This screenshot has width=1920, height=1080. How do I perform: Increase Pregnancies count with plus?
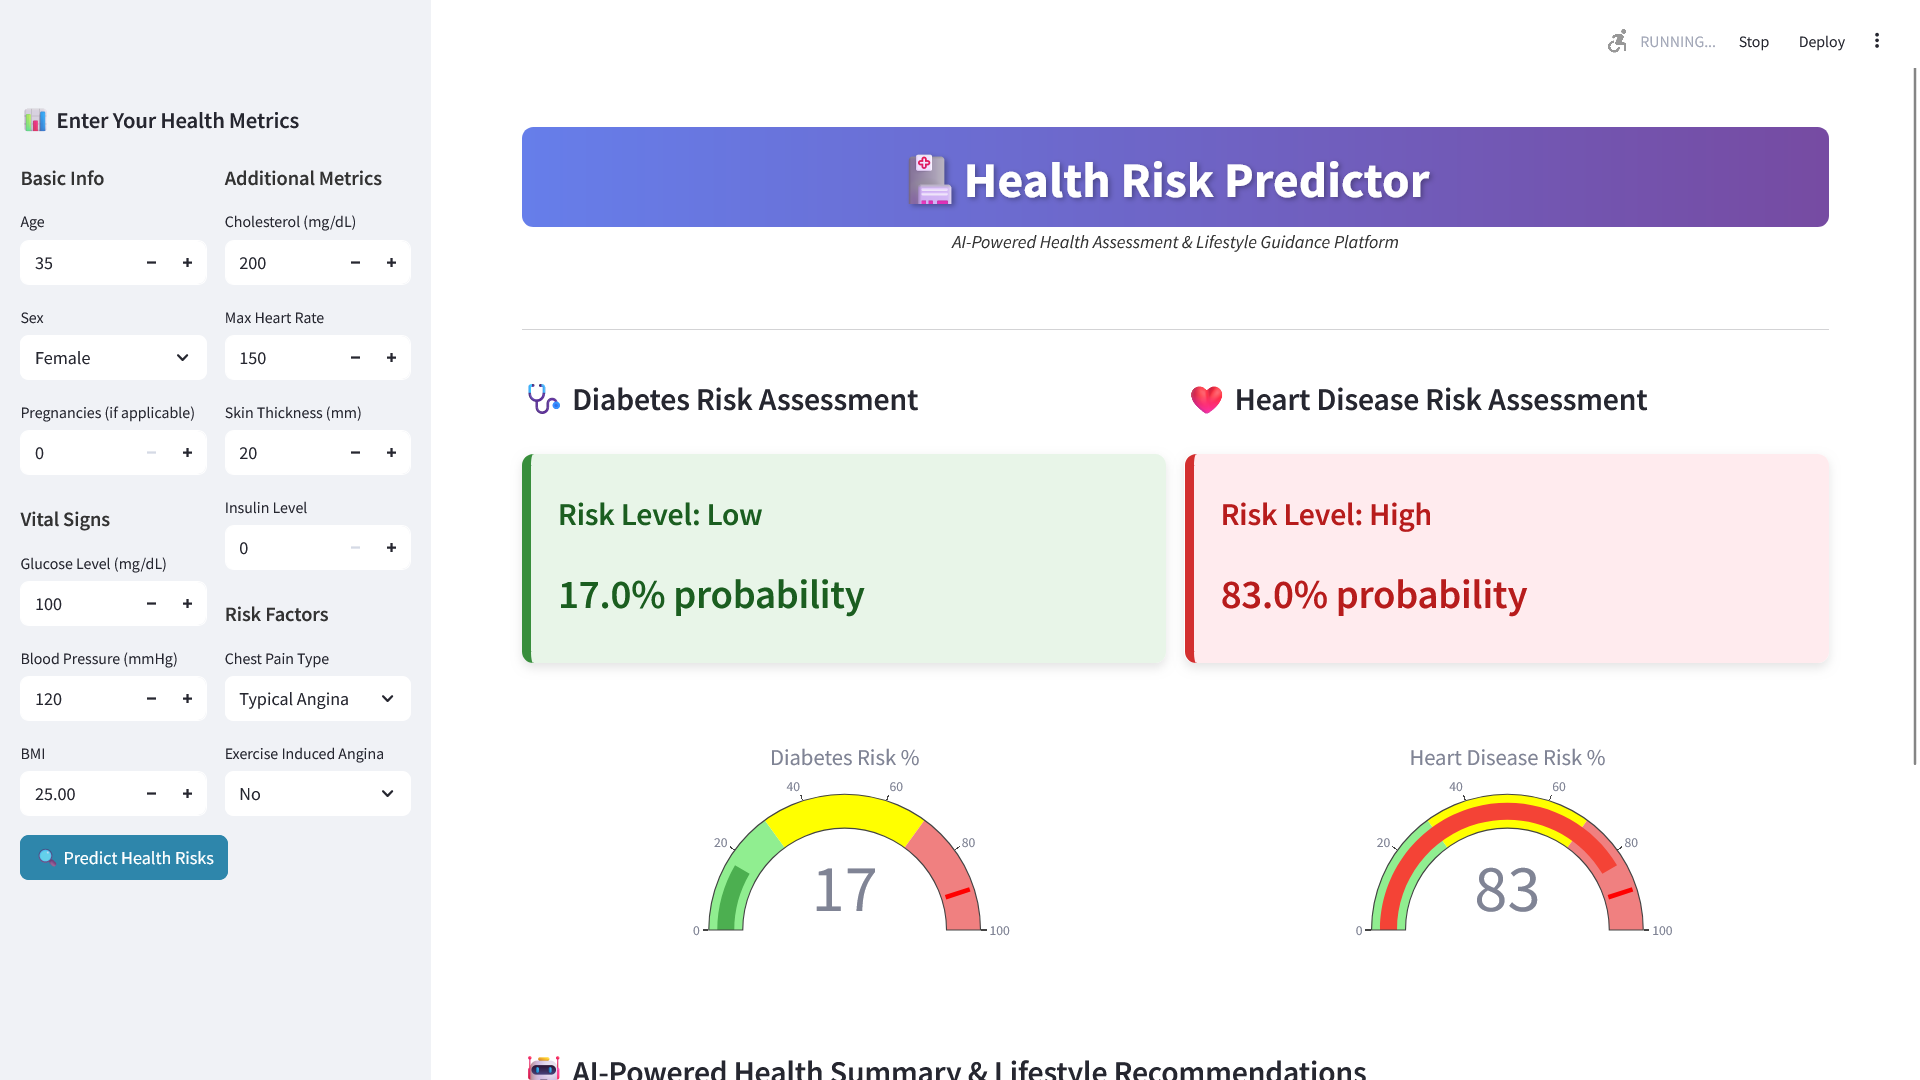tap(187, 453)
